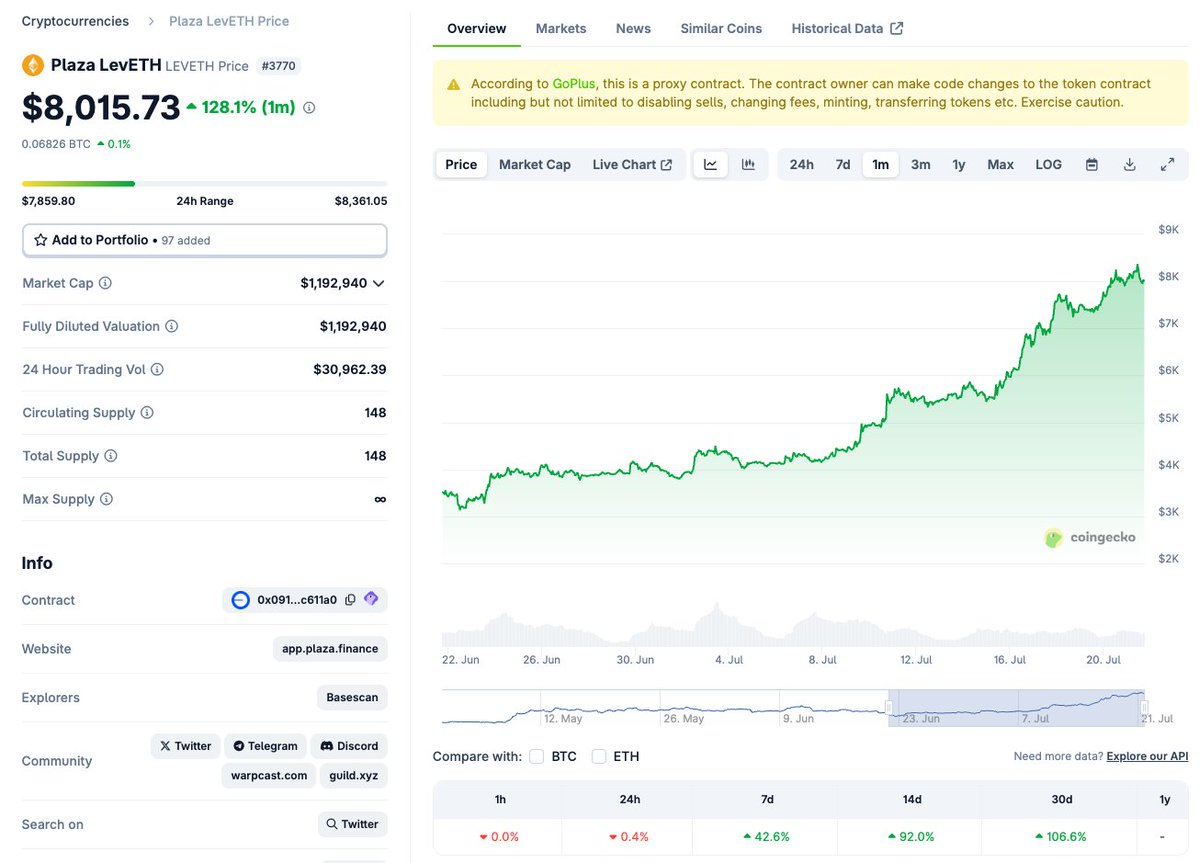The width and height of the screenshot is (1199, 863).
Task: Click Add to Portfolio button
Action: pyautogui.click(x=205, y=240)
